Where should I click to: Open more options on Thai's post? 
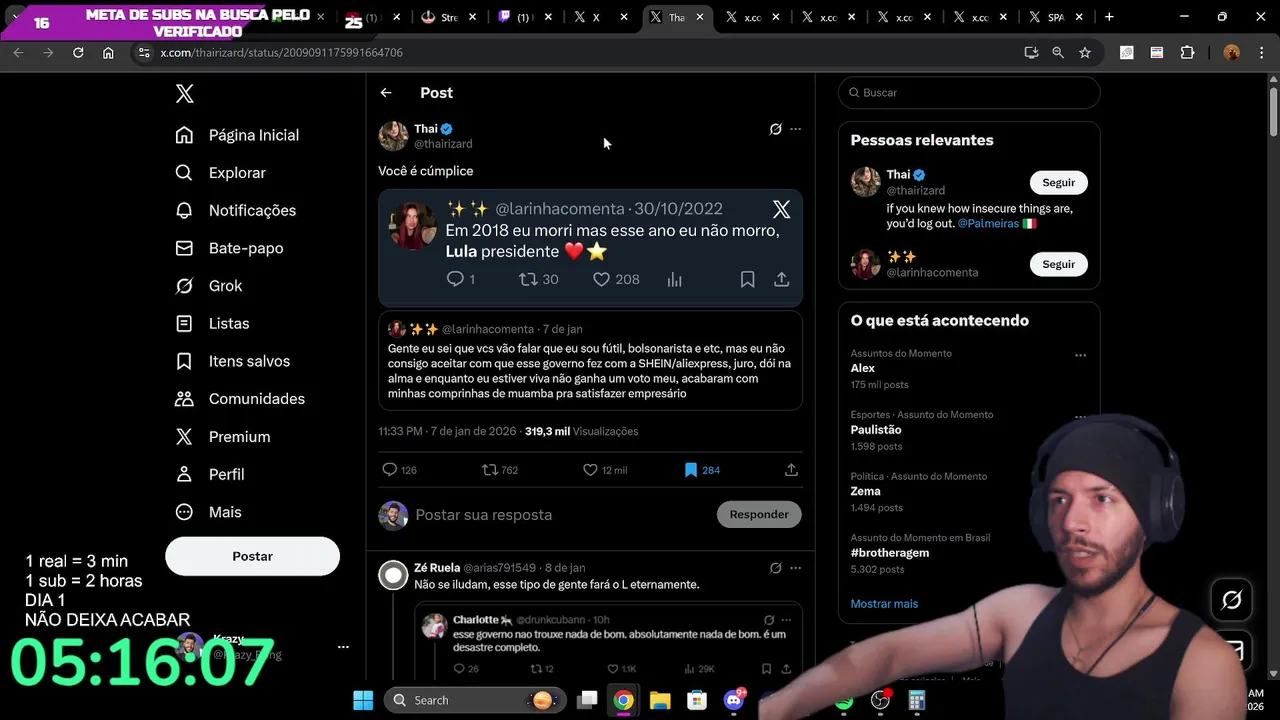click(795, 129)
